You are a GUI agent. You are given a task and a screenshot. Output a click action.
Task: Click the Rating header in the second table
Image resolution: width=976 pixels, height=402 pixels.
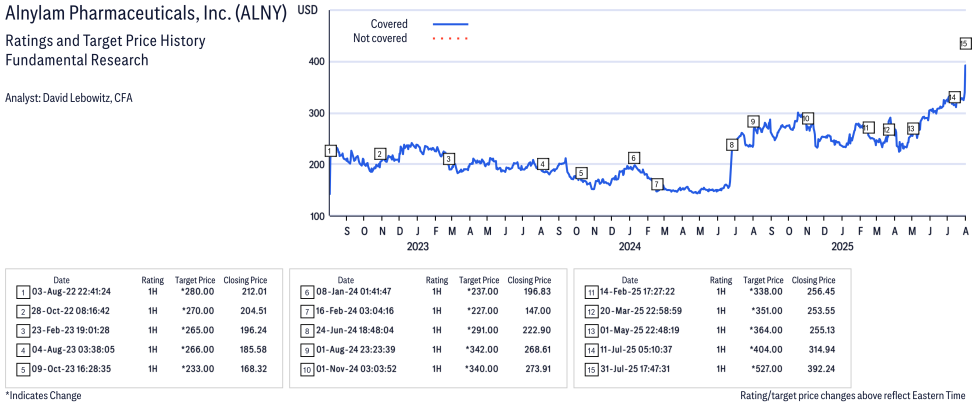click(436, 280)
